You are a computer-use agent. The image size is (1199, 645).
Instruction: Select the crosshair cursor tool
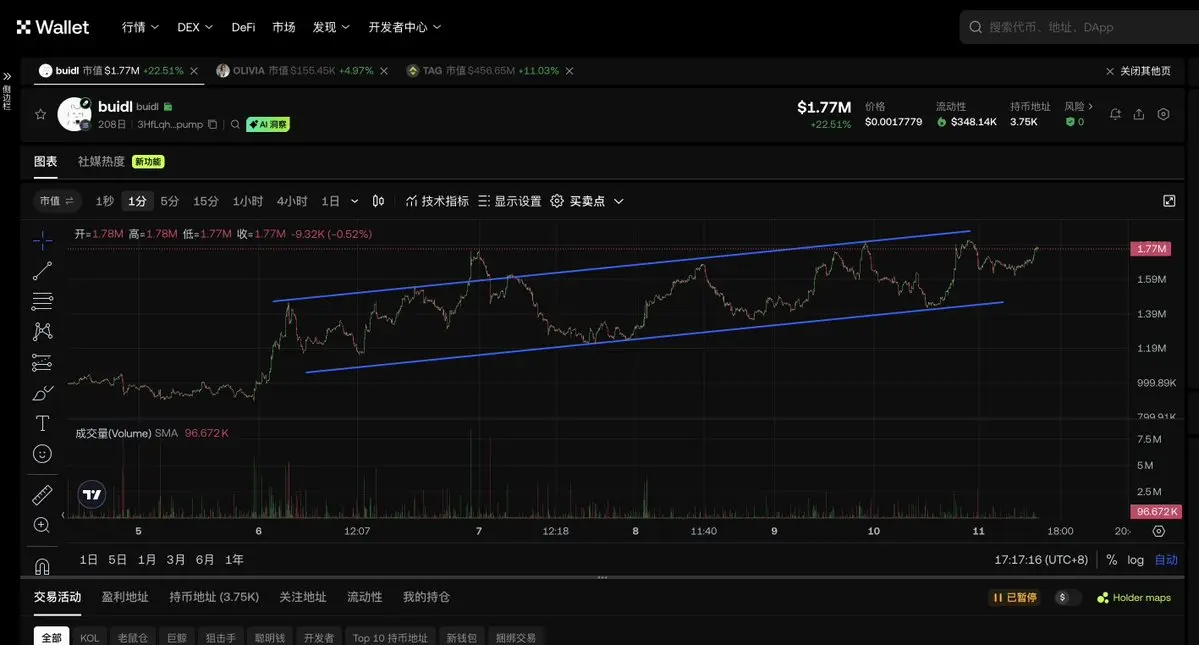42,241
